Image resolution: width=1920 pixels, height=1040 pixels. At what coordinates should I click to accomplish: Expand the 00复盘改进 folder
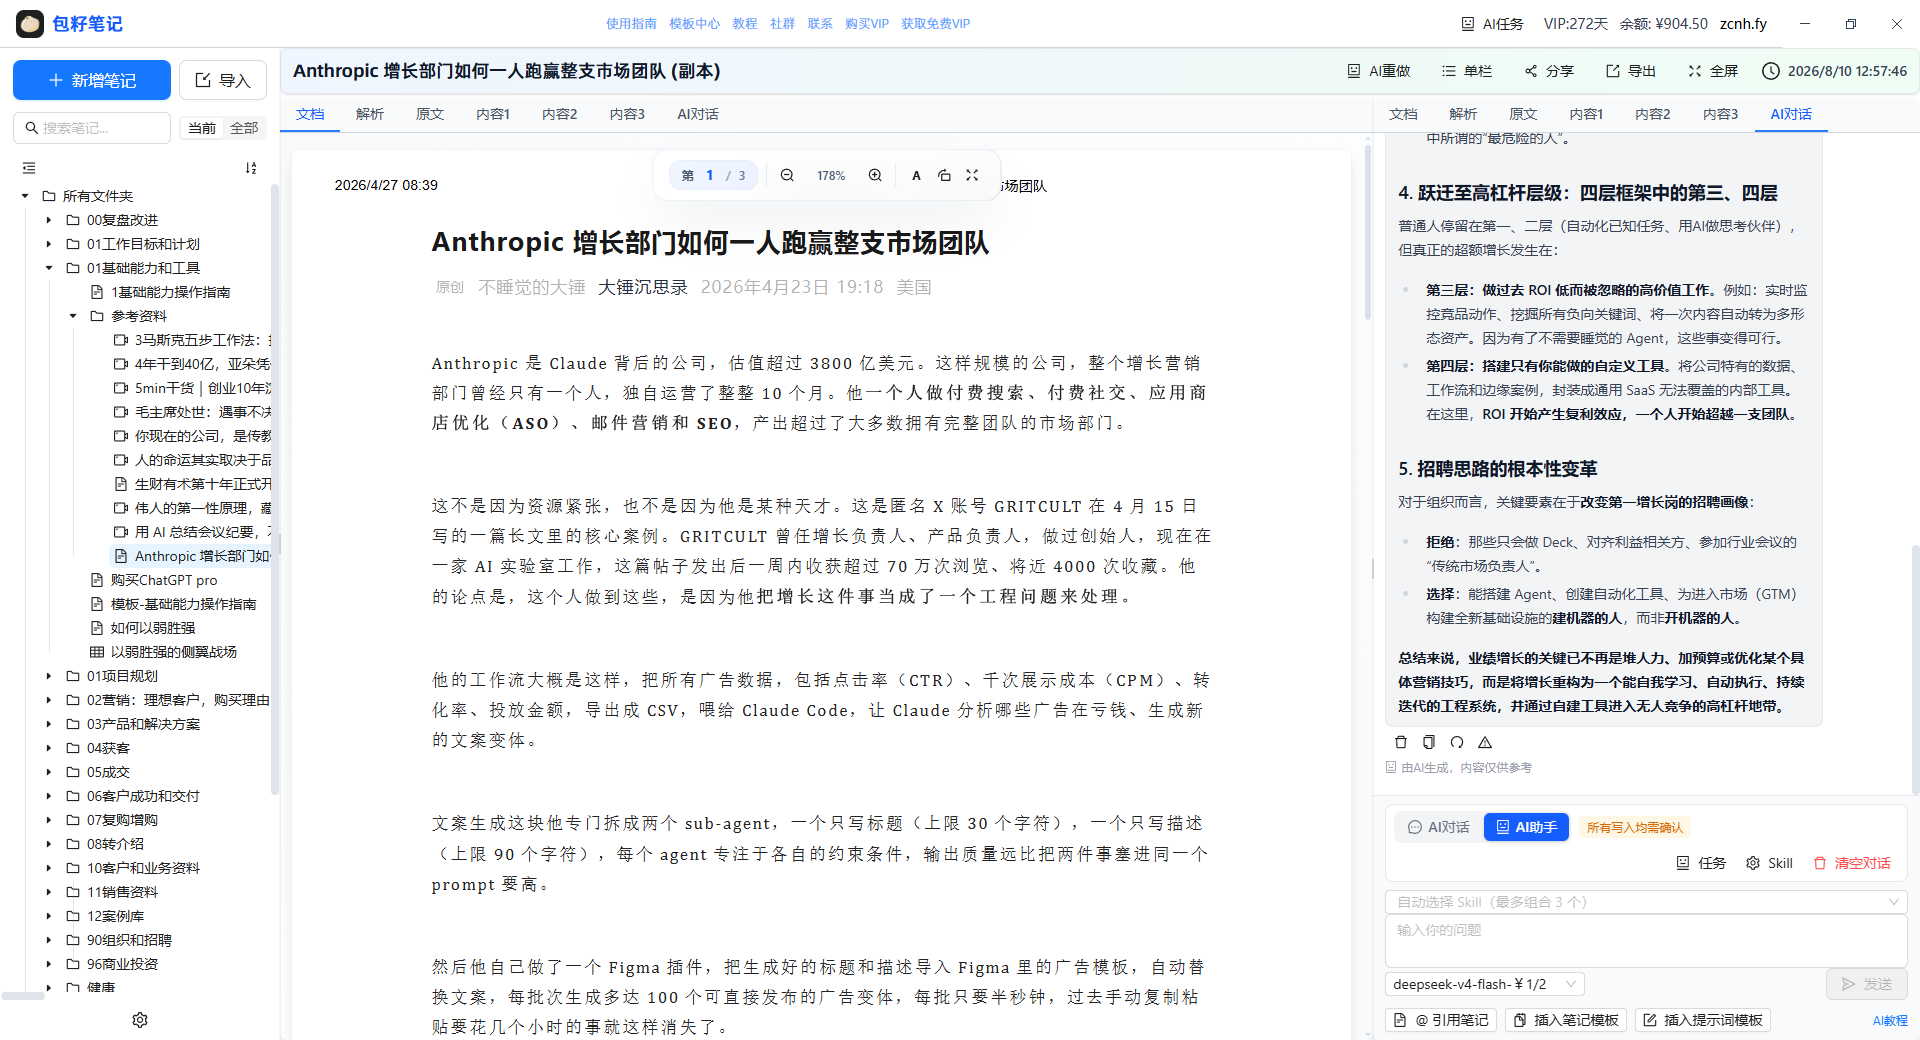48,220
